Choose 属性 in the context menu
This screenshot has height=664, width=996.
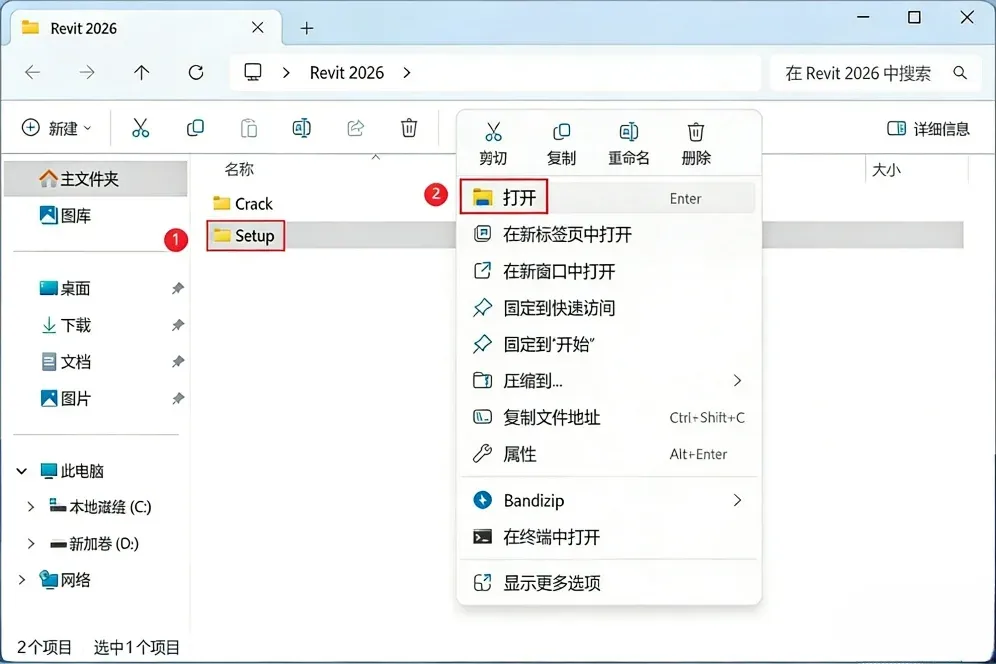(608, 454)
